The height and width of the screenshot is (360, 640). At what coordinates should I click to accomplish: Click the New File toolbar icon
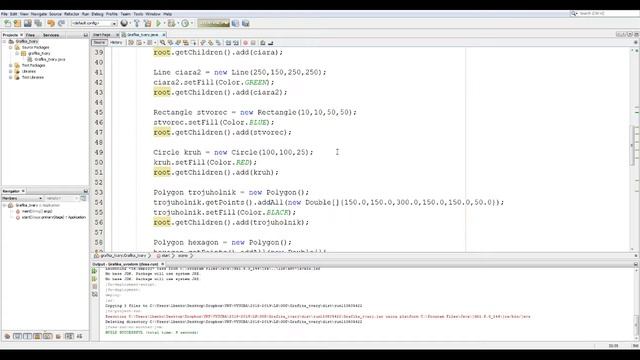tap(7, 23)
